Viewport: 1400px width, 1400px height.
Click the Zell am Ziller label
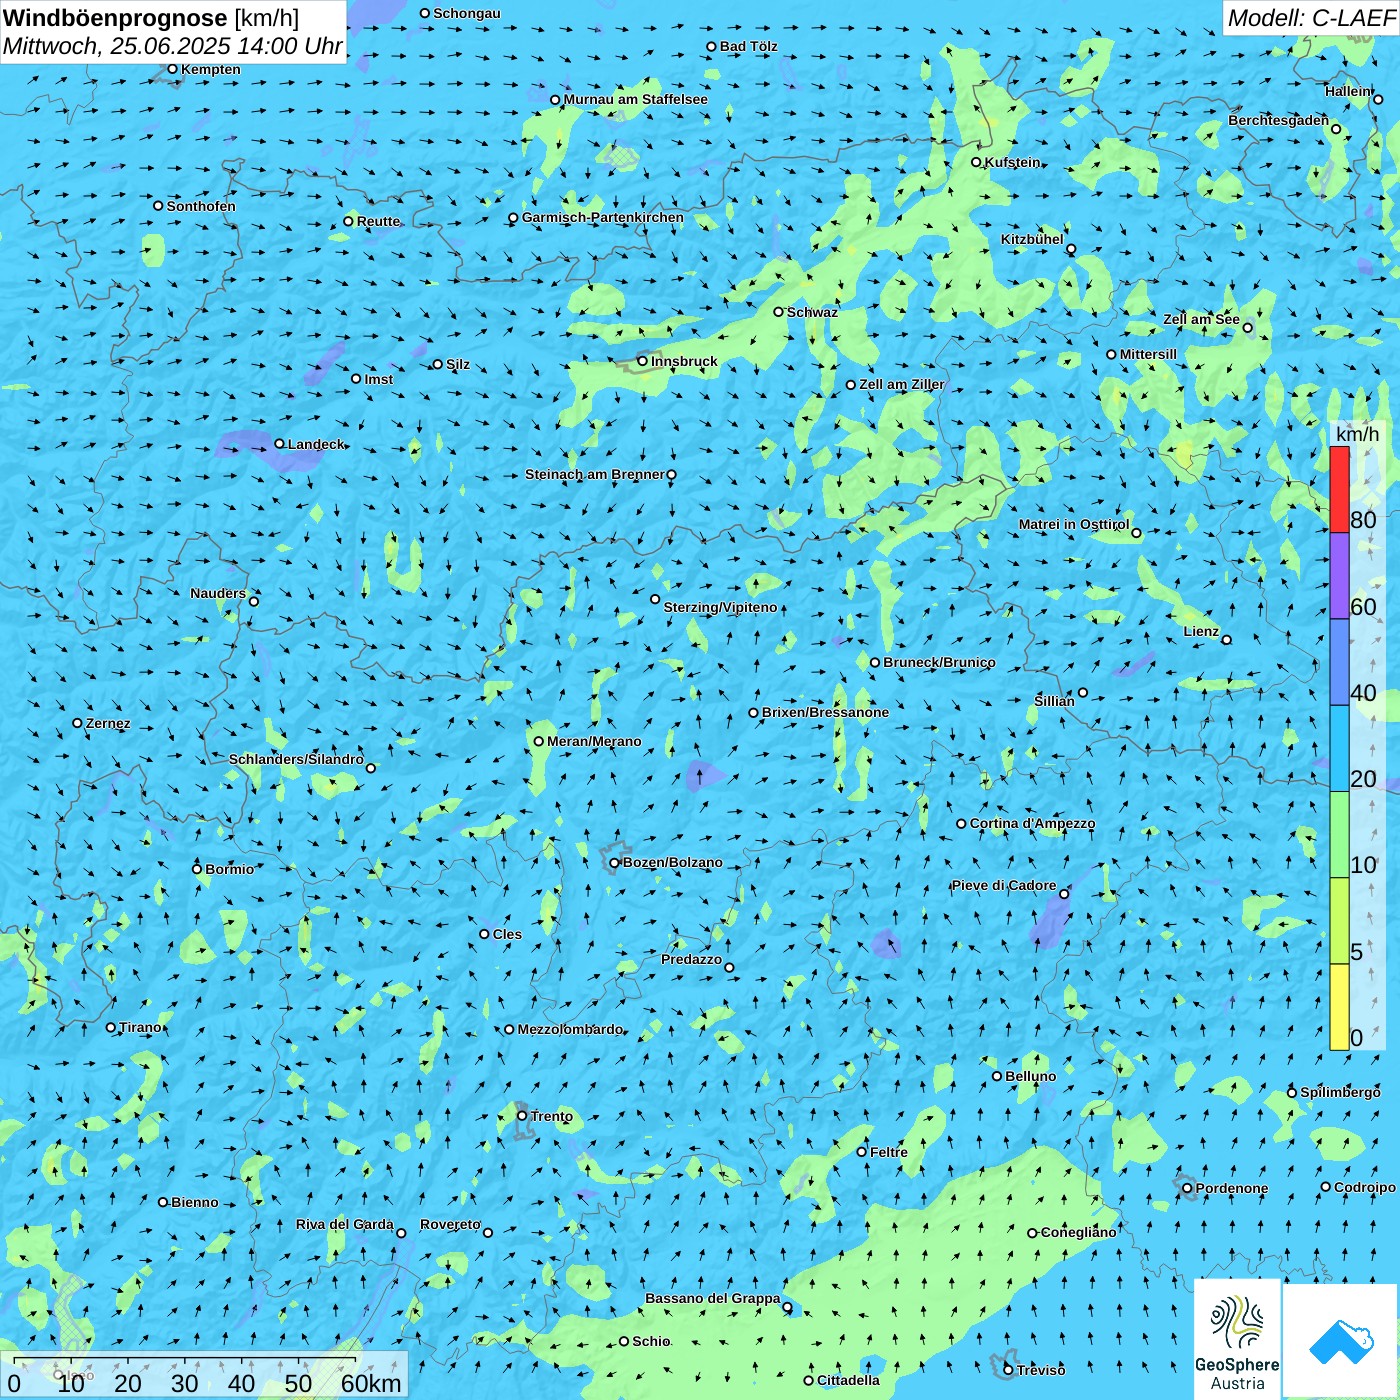[902, 384]
